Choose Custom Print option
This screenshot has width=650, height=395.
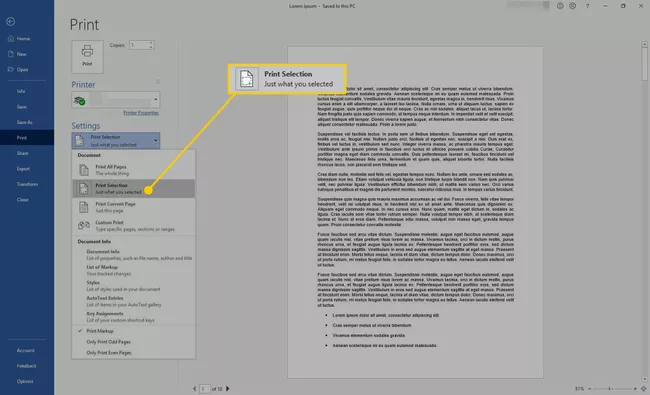pyautogui.click(x=133, y=225)
